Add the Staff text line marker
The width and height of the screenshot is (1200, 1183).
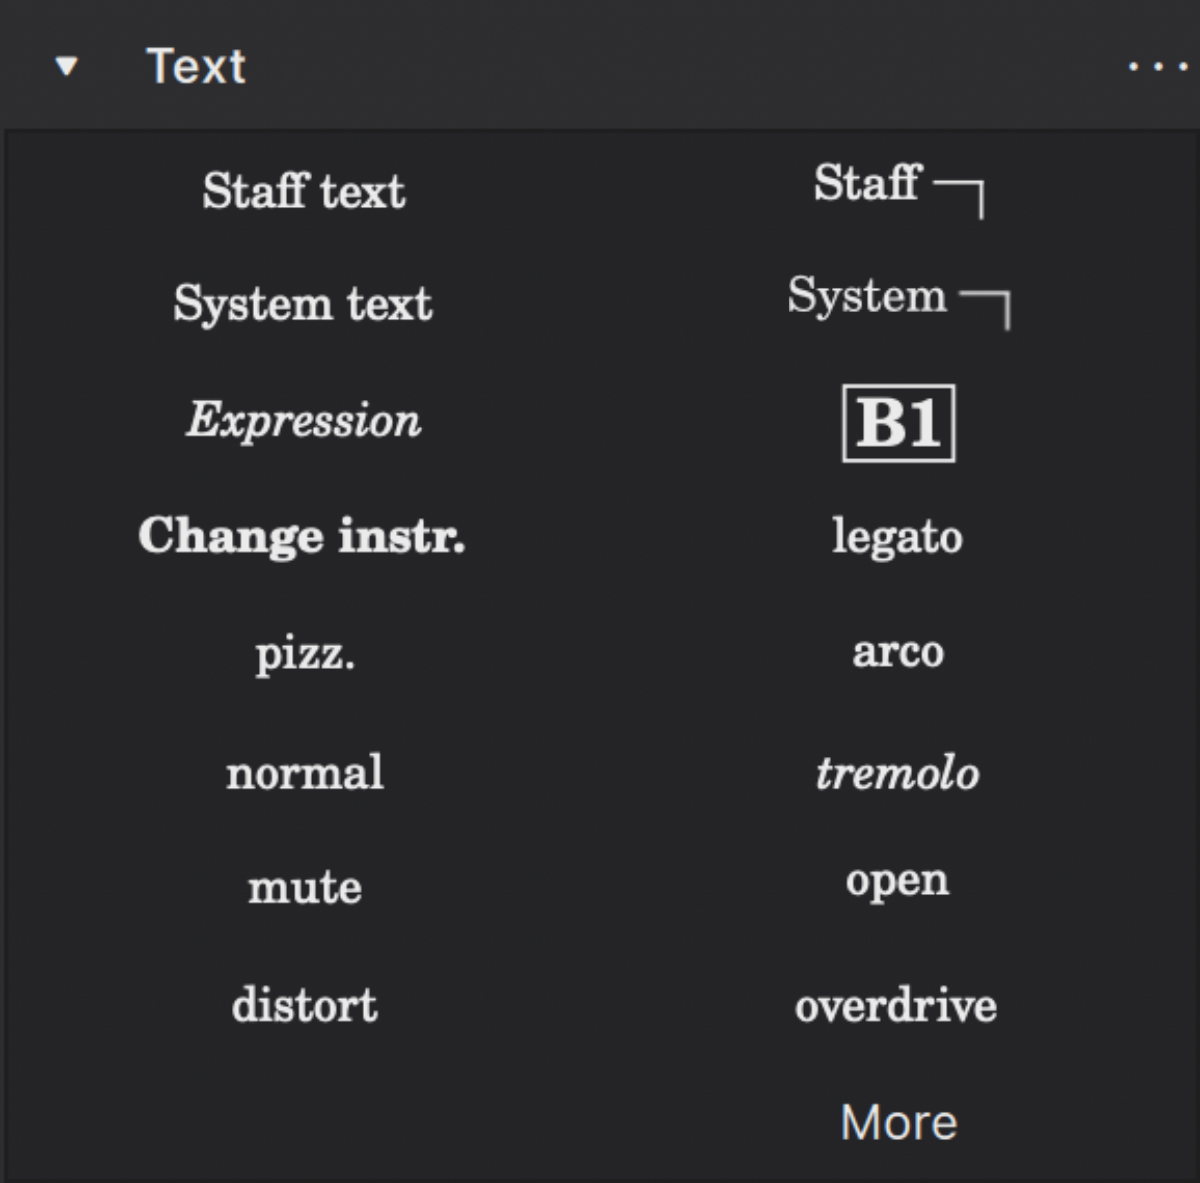pyautogui.click(x=898, y=190)
